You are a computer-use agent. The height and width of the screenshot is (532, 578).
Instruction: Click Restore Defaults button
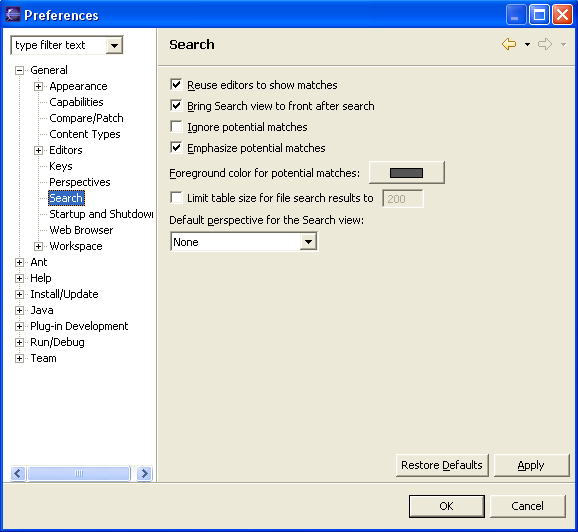click(442, 465)
